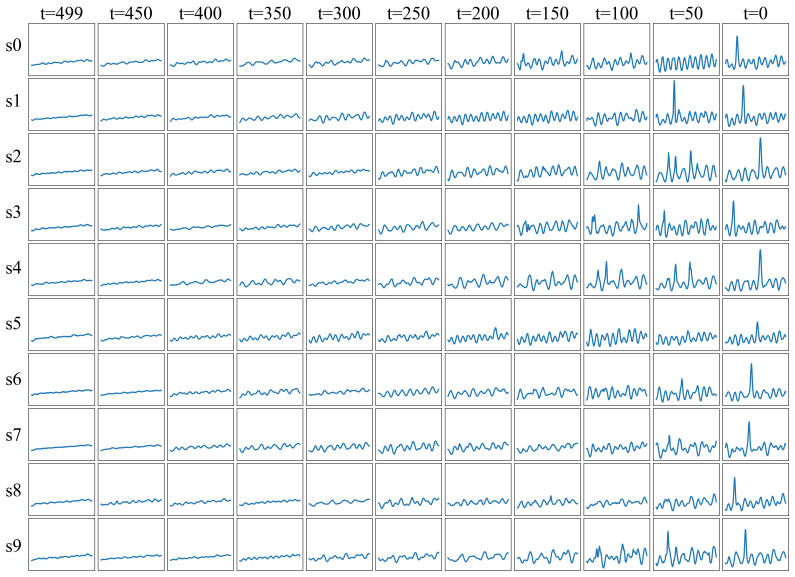The width and height of the screenshot is (795, 577).
Task: Select the s2 plot at t=0
Action: (755, 160)
